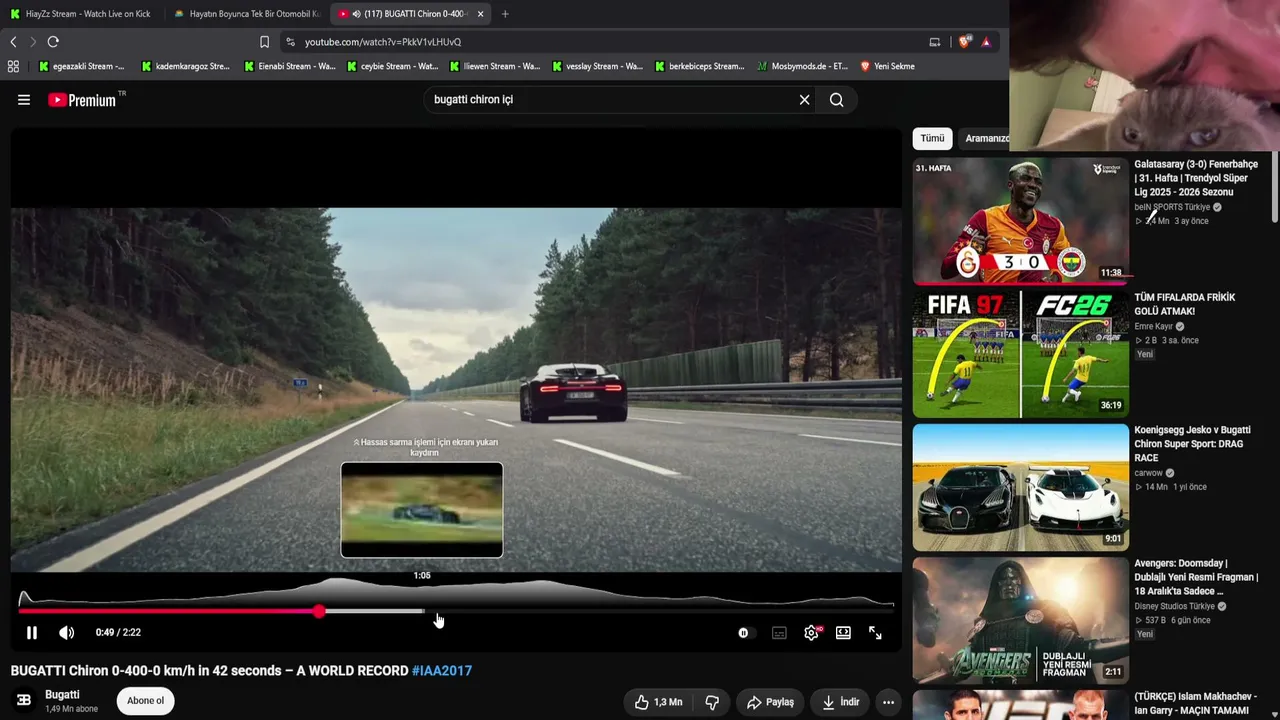The width and height of the screenshot is (1280, 720).
Task: Select the Tümü filter chip
Action: coord(932,138)
